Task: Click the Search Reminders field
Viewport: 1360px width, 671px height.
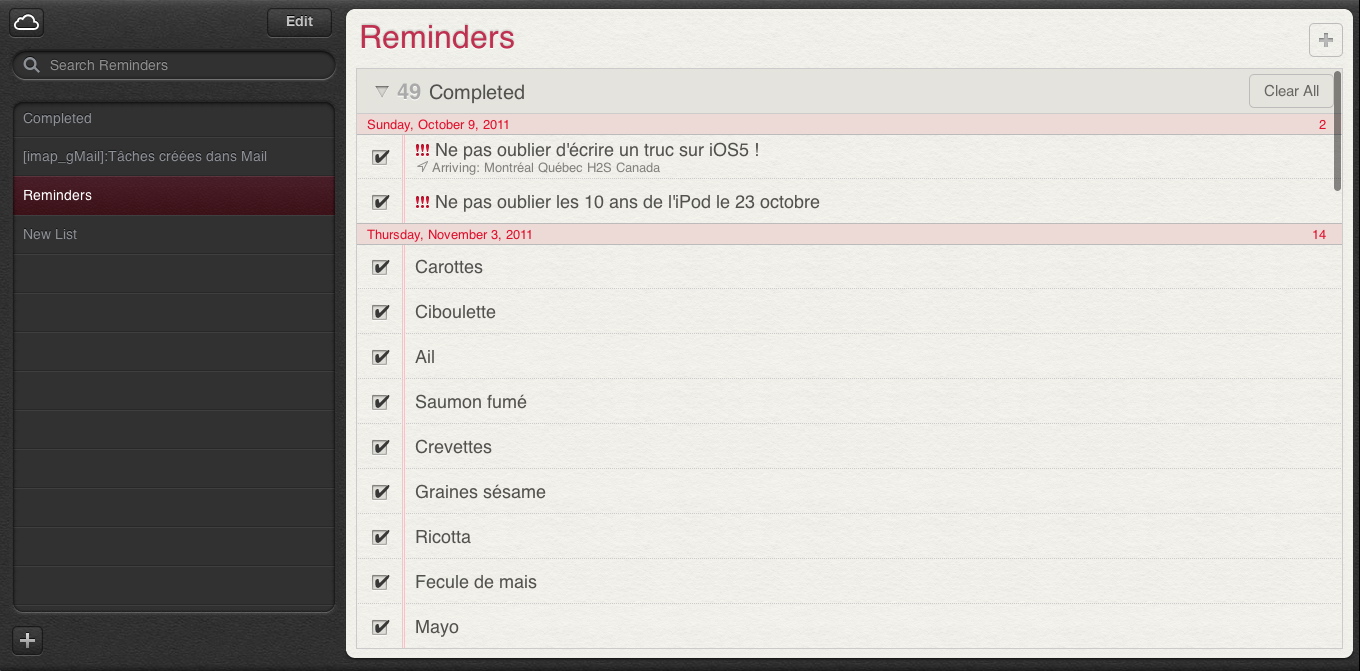Action: [174, 65]
